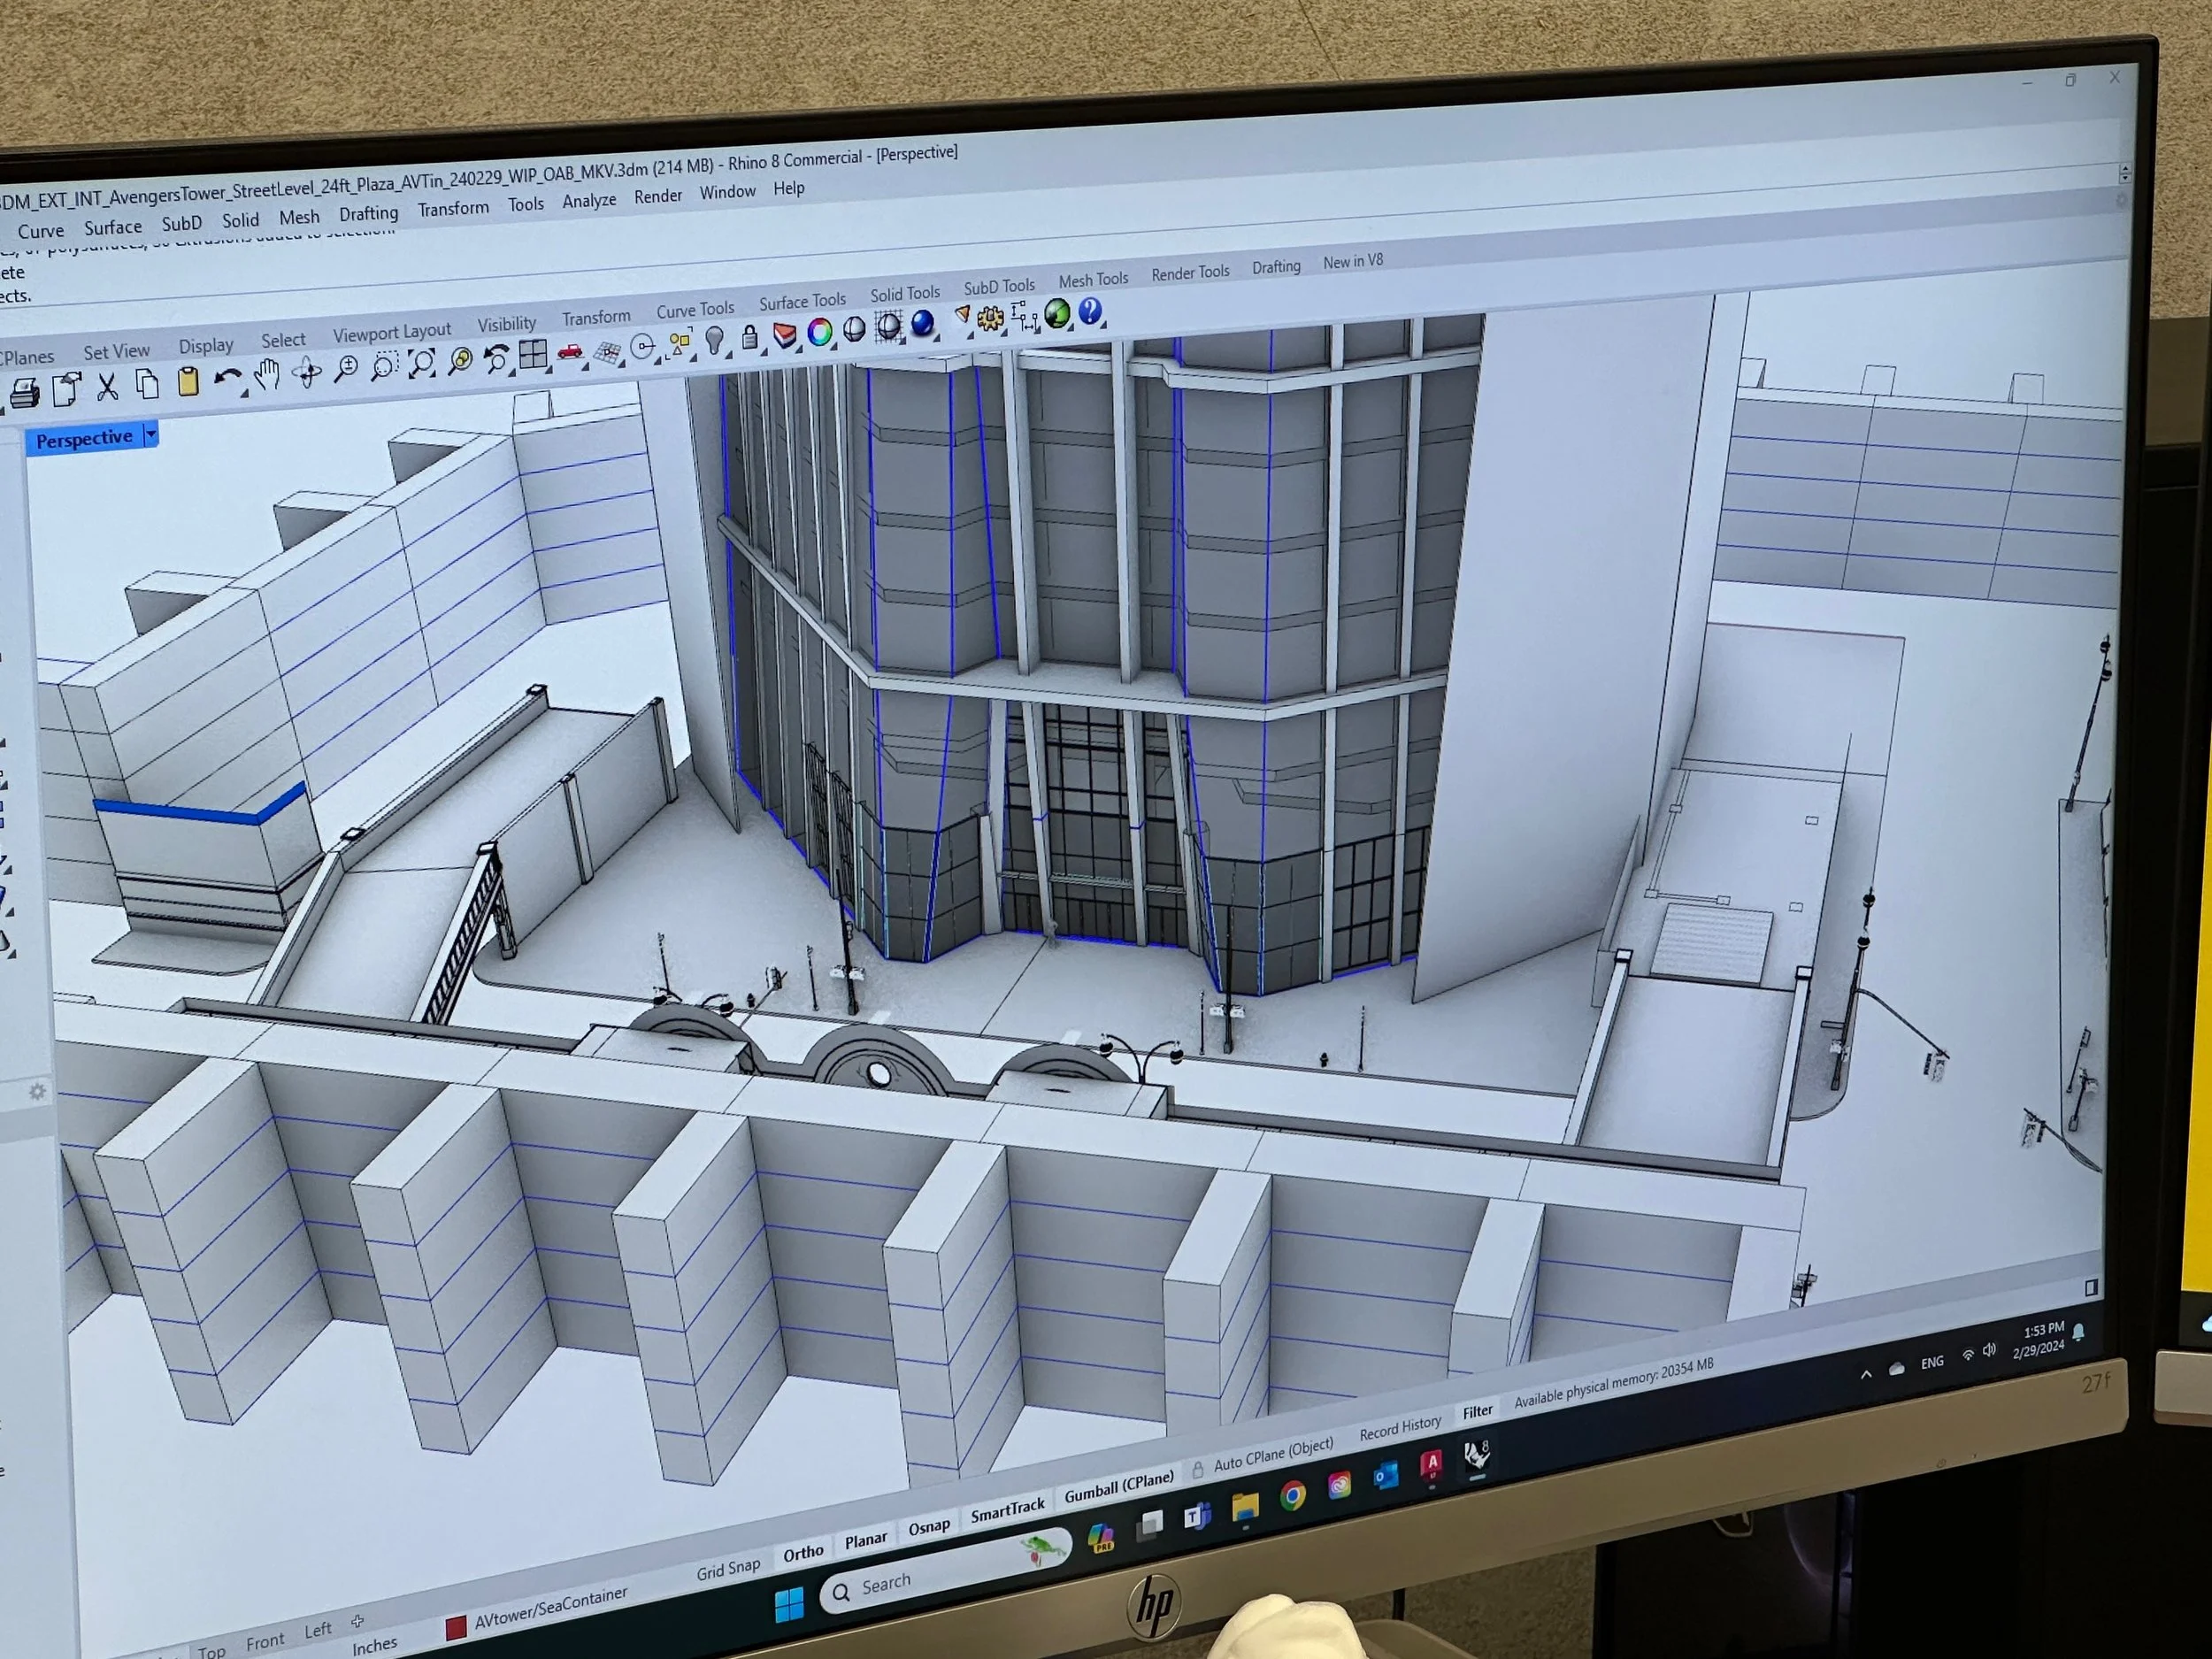The width and height of the screenshot is (2212, 1659).
Task: Click the Rhino Help question mark icon
Action: [x=1091, y=314]
